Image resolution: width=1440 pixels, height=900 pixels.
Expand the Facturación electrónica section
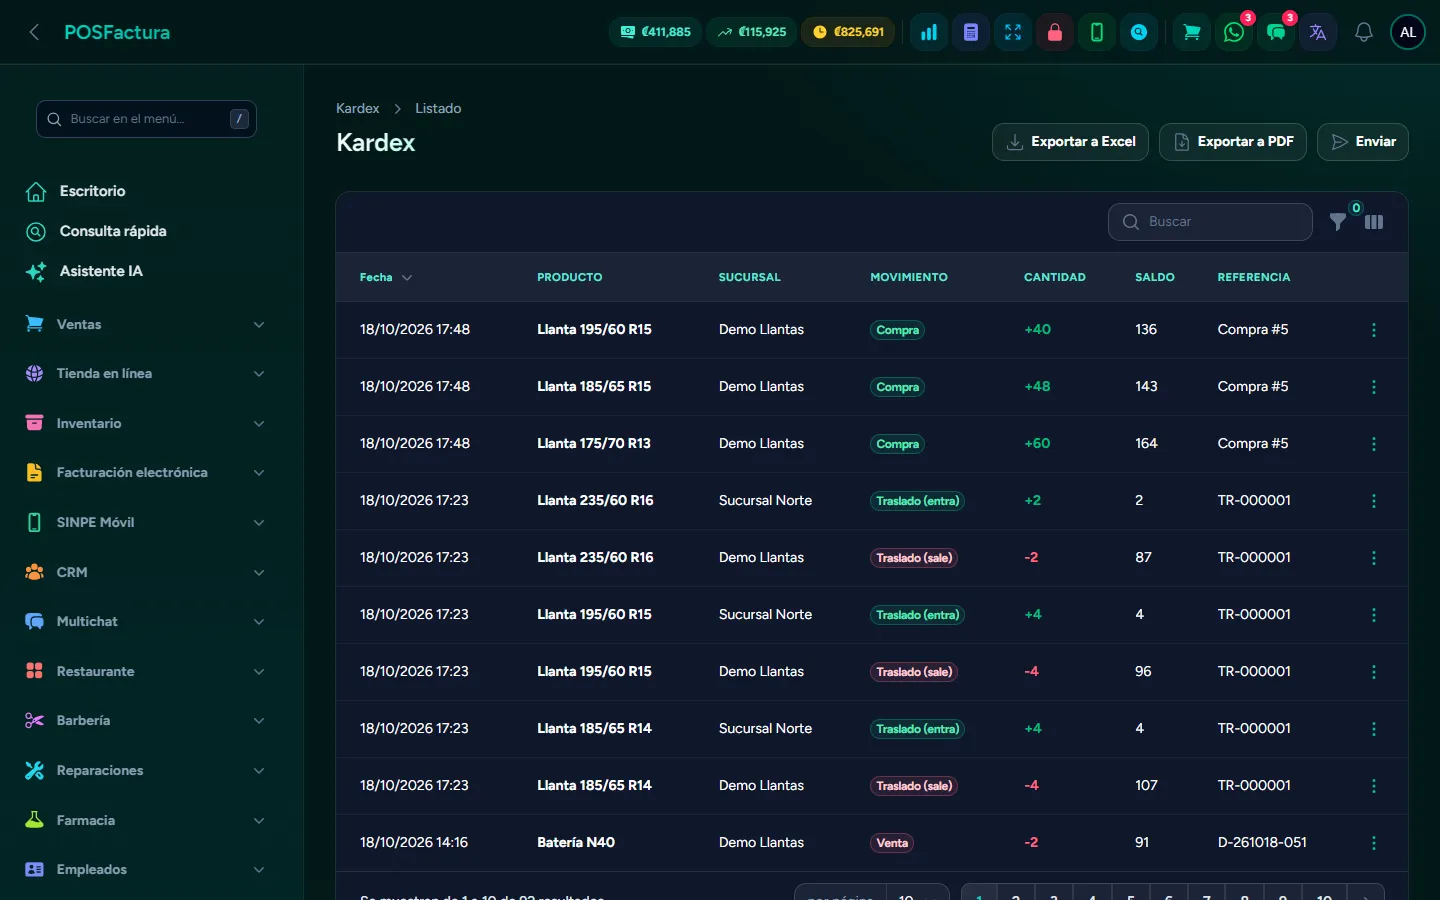click(145, 472)
